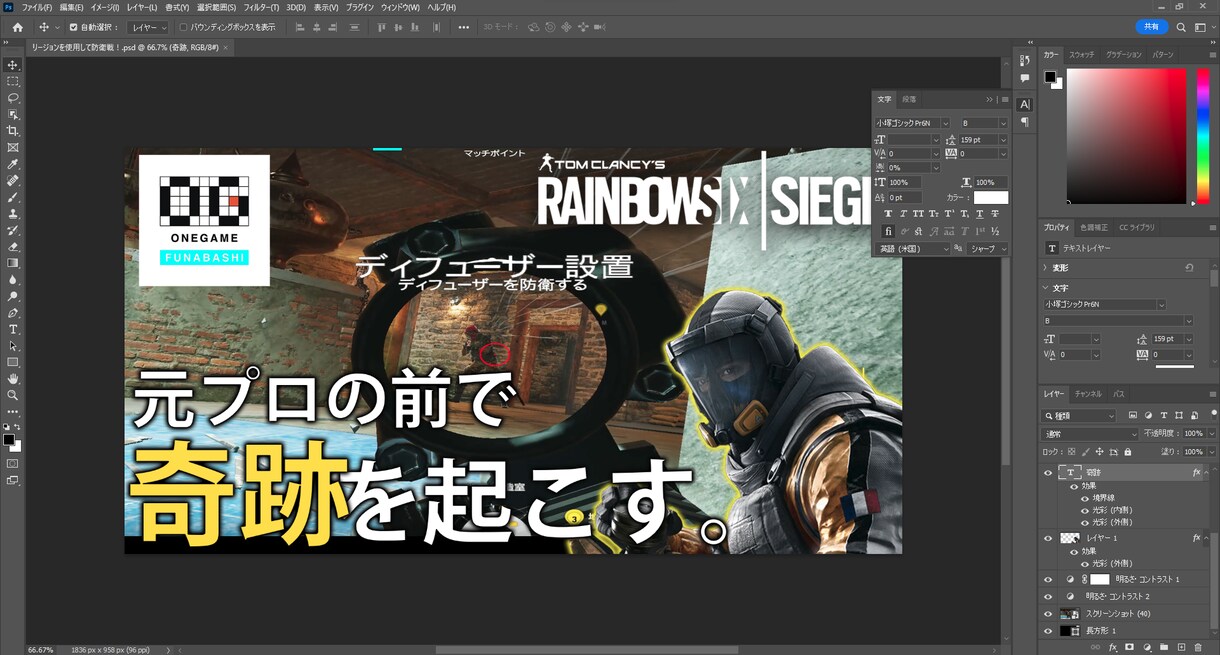This screenshot has width=1220, height=655.
Task: Create new layer with plus icon
Action: pos(1181,647)
